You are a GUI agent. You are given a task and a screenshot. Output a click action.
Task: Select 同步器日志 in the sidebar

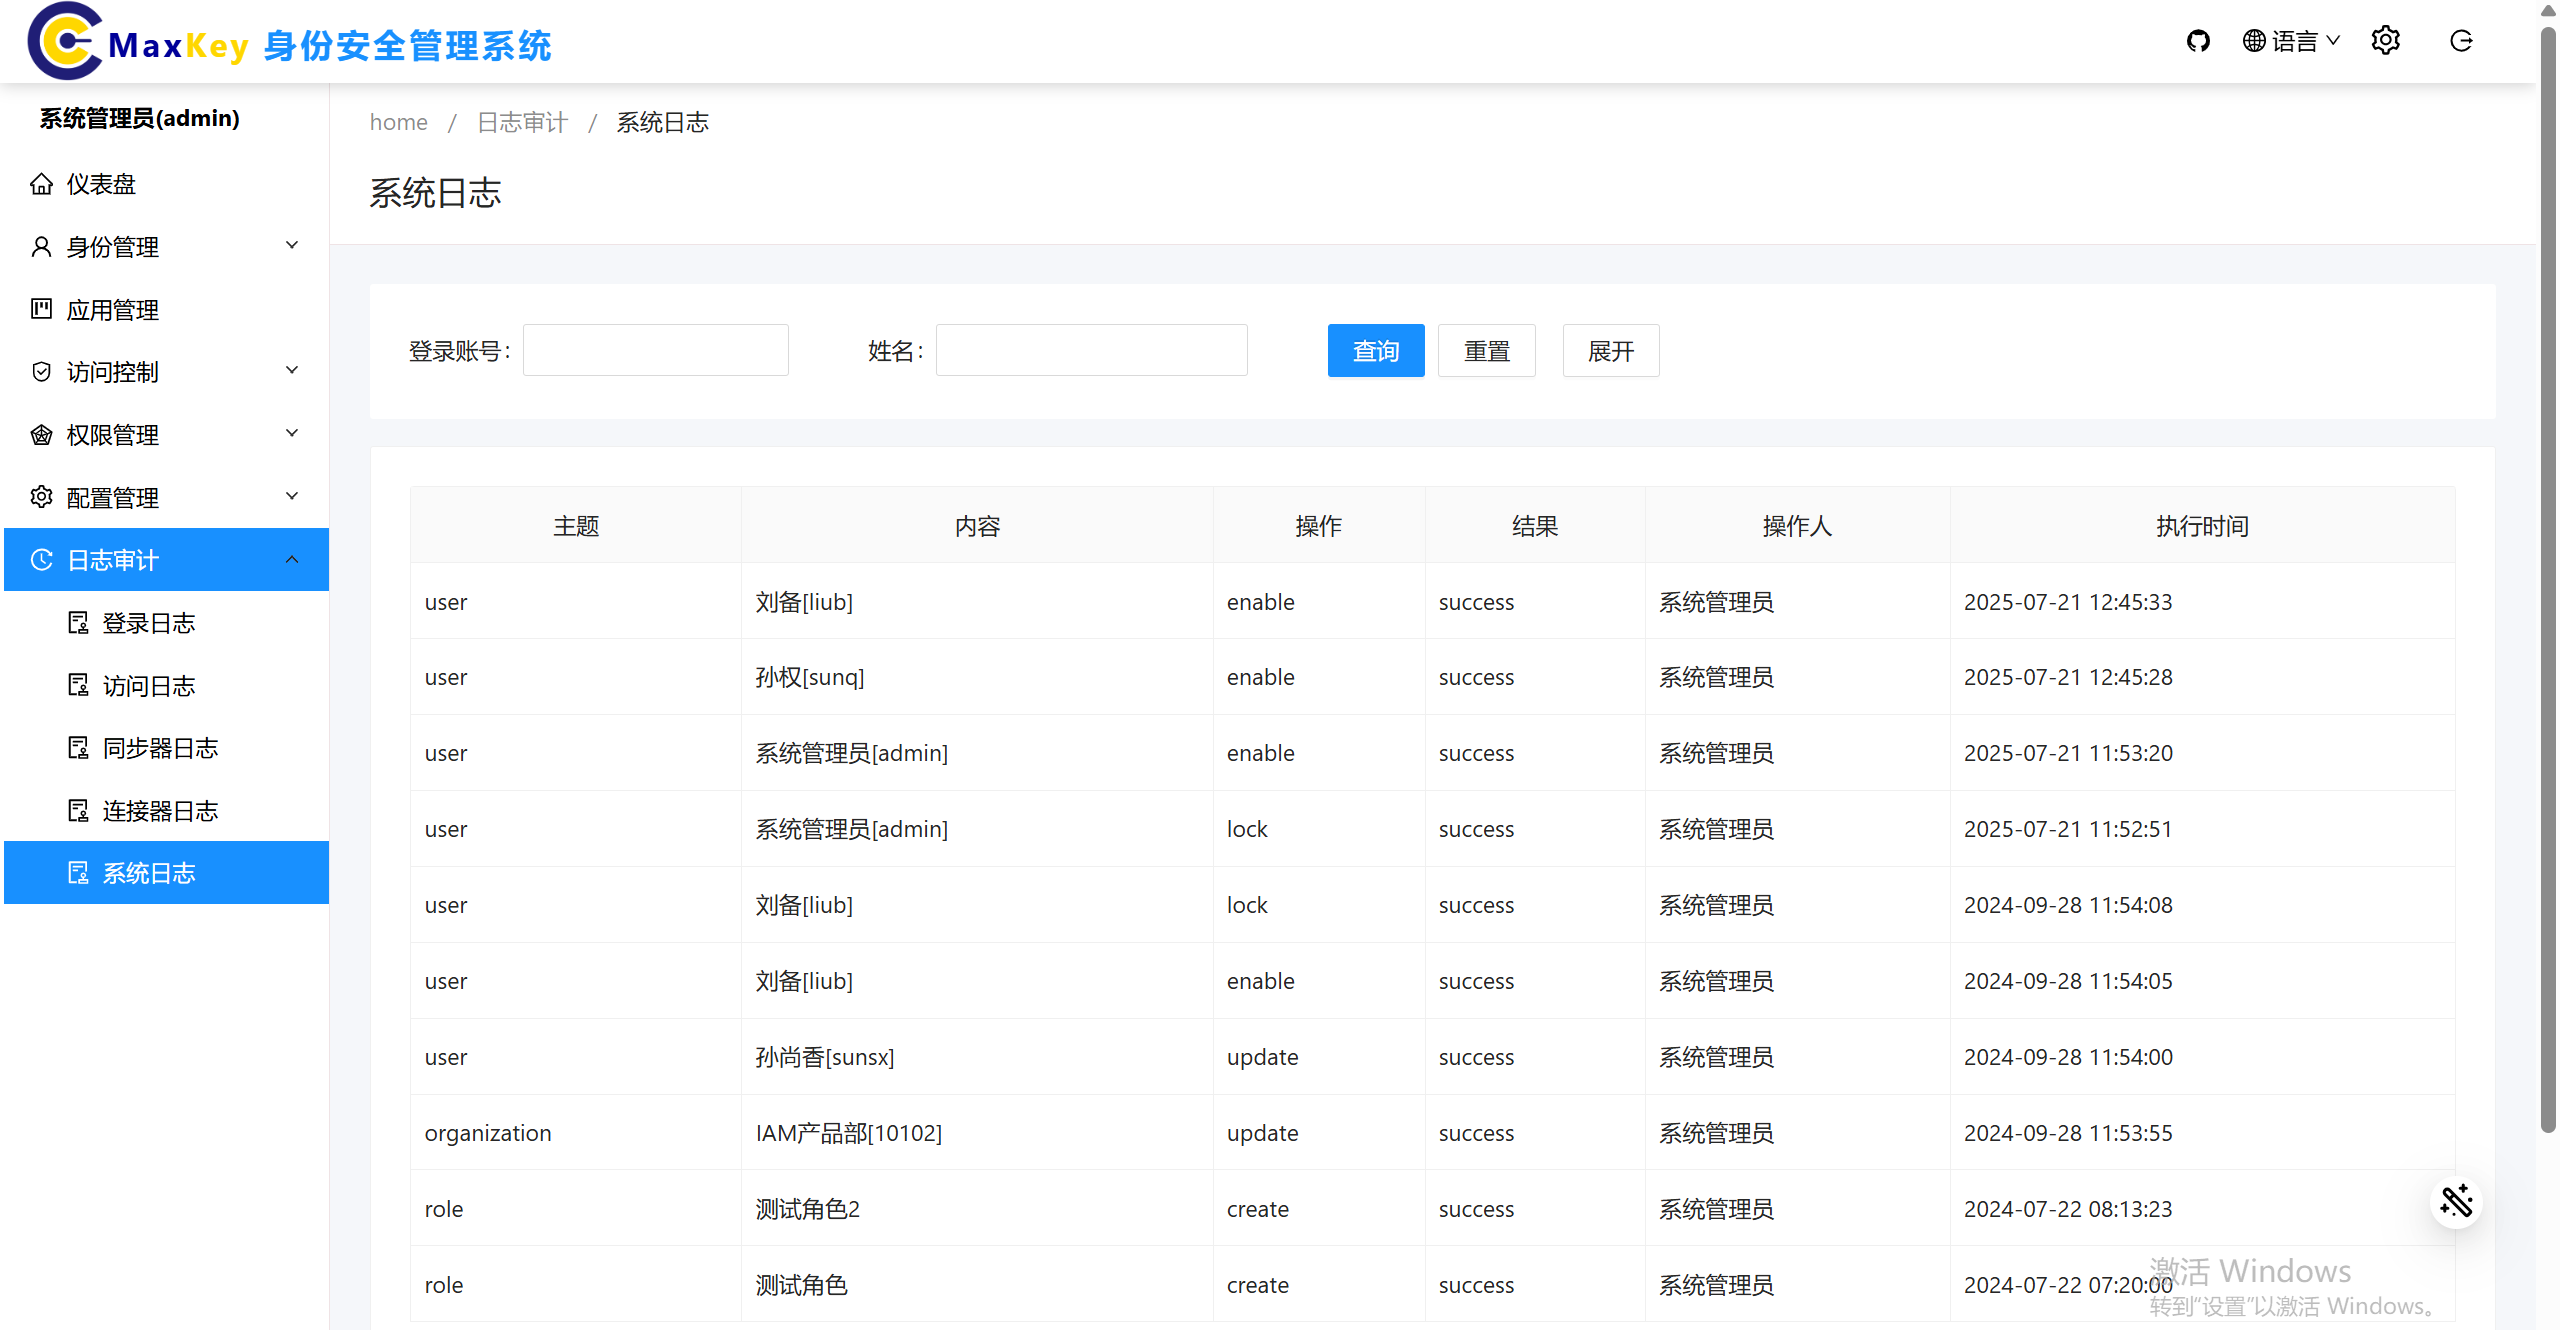point(160,748)
